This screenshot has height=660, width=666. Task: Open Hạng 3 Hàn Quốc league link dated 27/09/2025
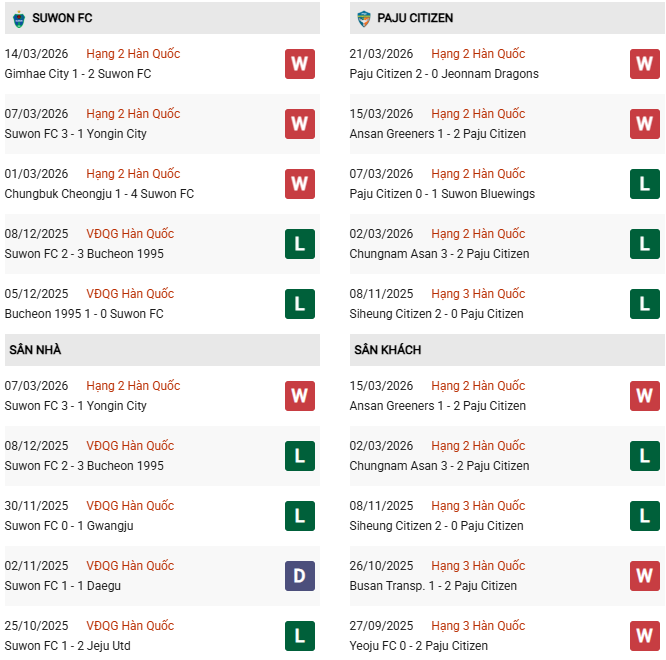[478, 626]
